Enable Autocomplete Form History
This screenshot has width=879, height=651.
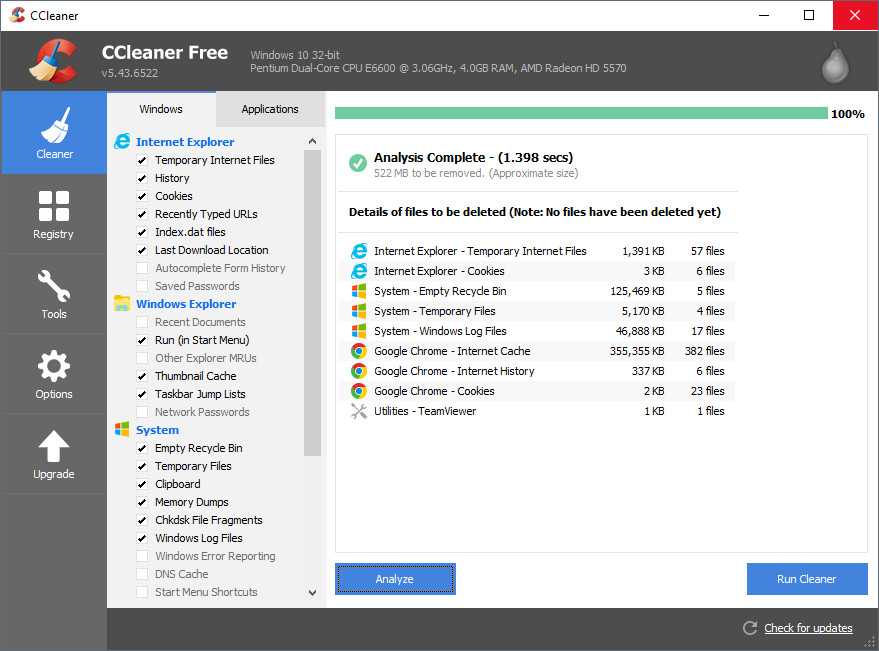[x=142, y=268]
